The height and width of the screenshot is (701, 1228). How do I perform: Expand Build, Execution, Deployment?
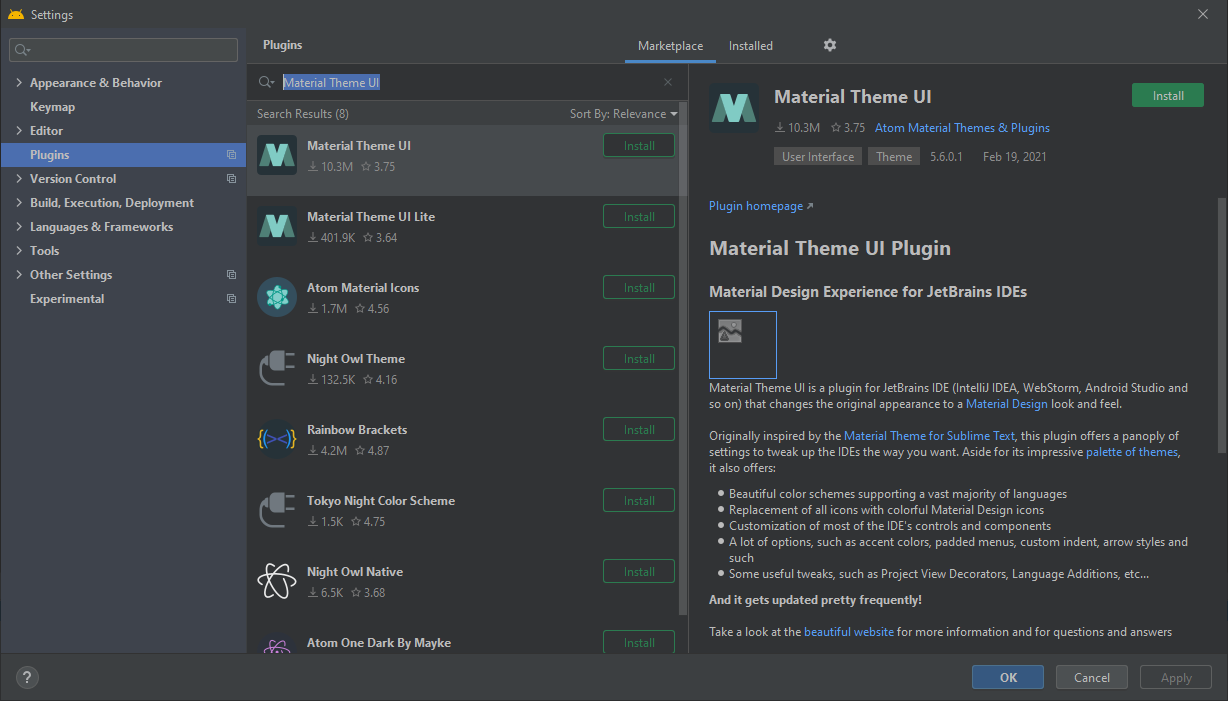point(19,203)
